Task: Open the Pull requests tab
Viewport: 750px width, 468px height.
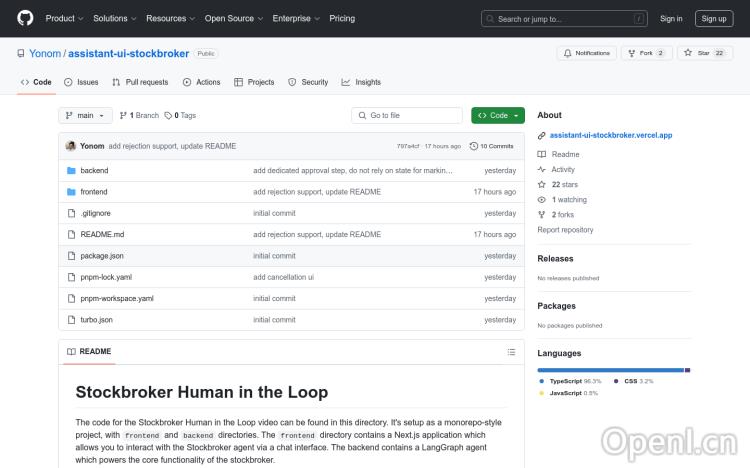Action: tap(140, 82)
